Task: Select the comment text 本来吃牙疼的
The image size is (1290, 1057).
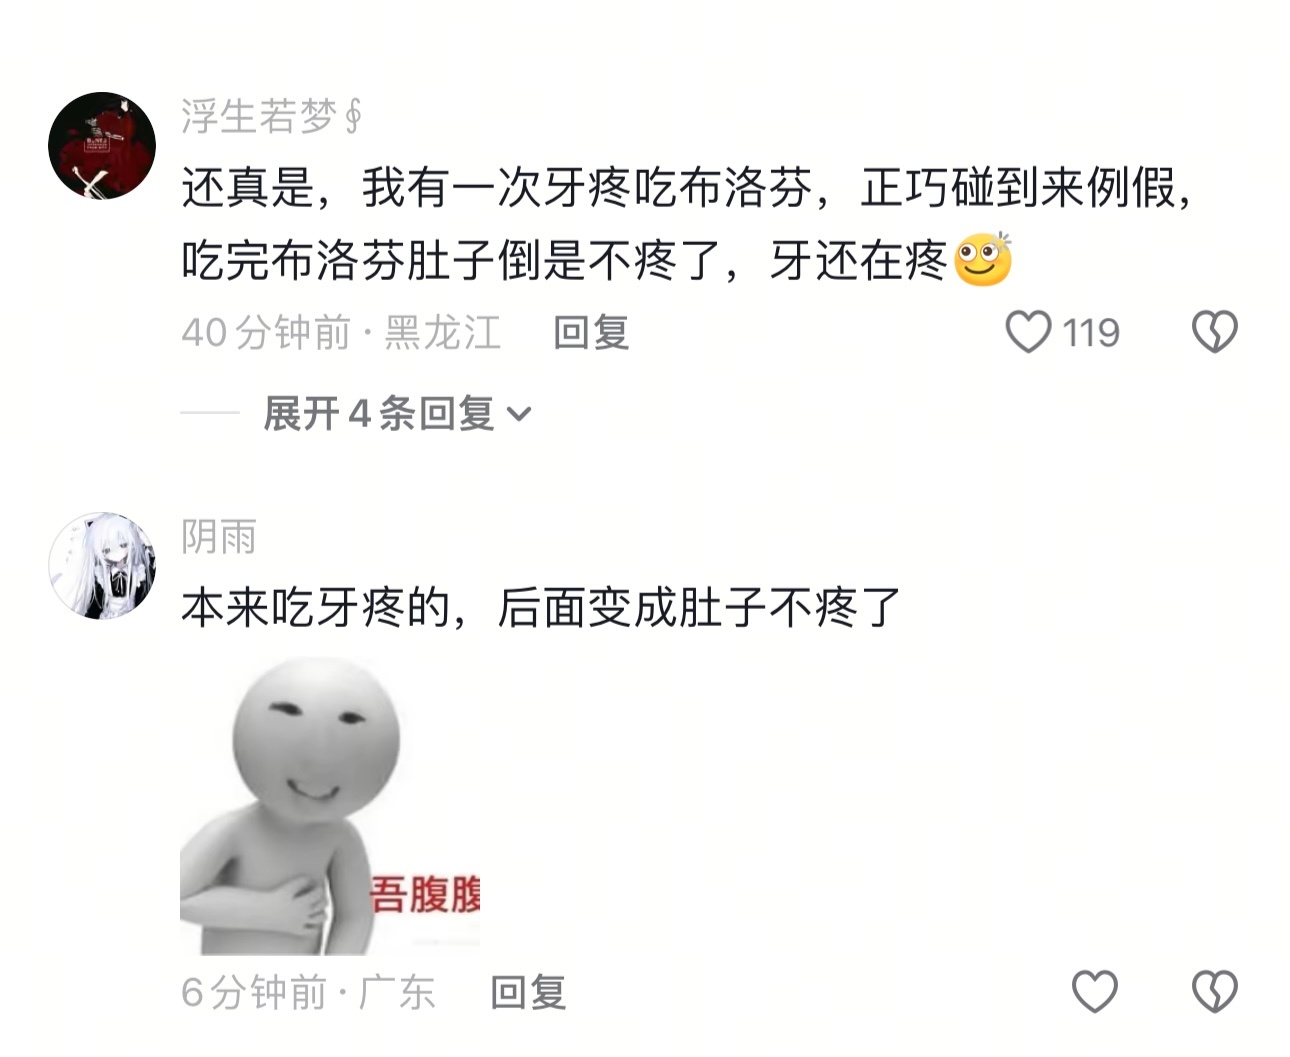Action: 315,608
